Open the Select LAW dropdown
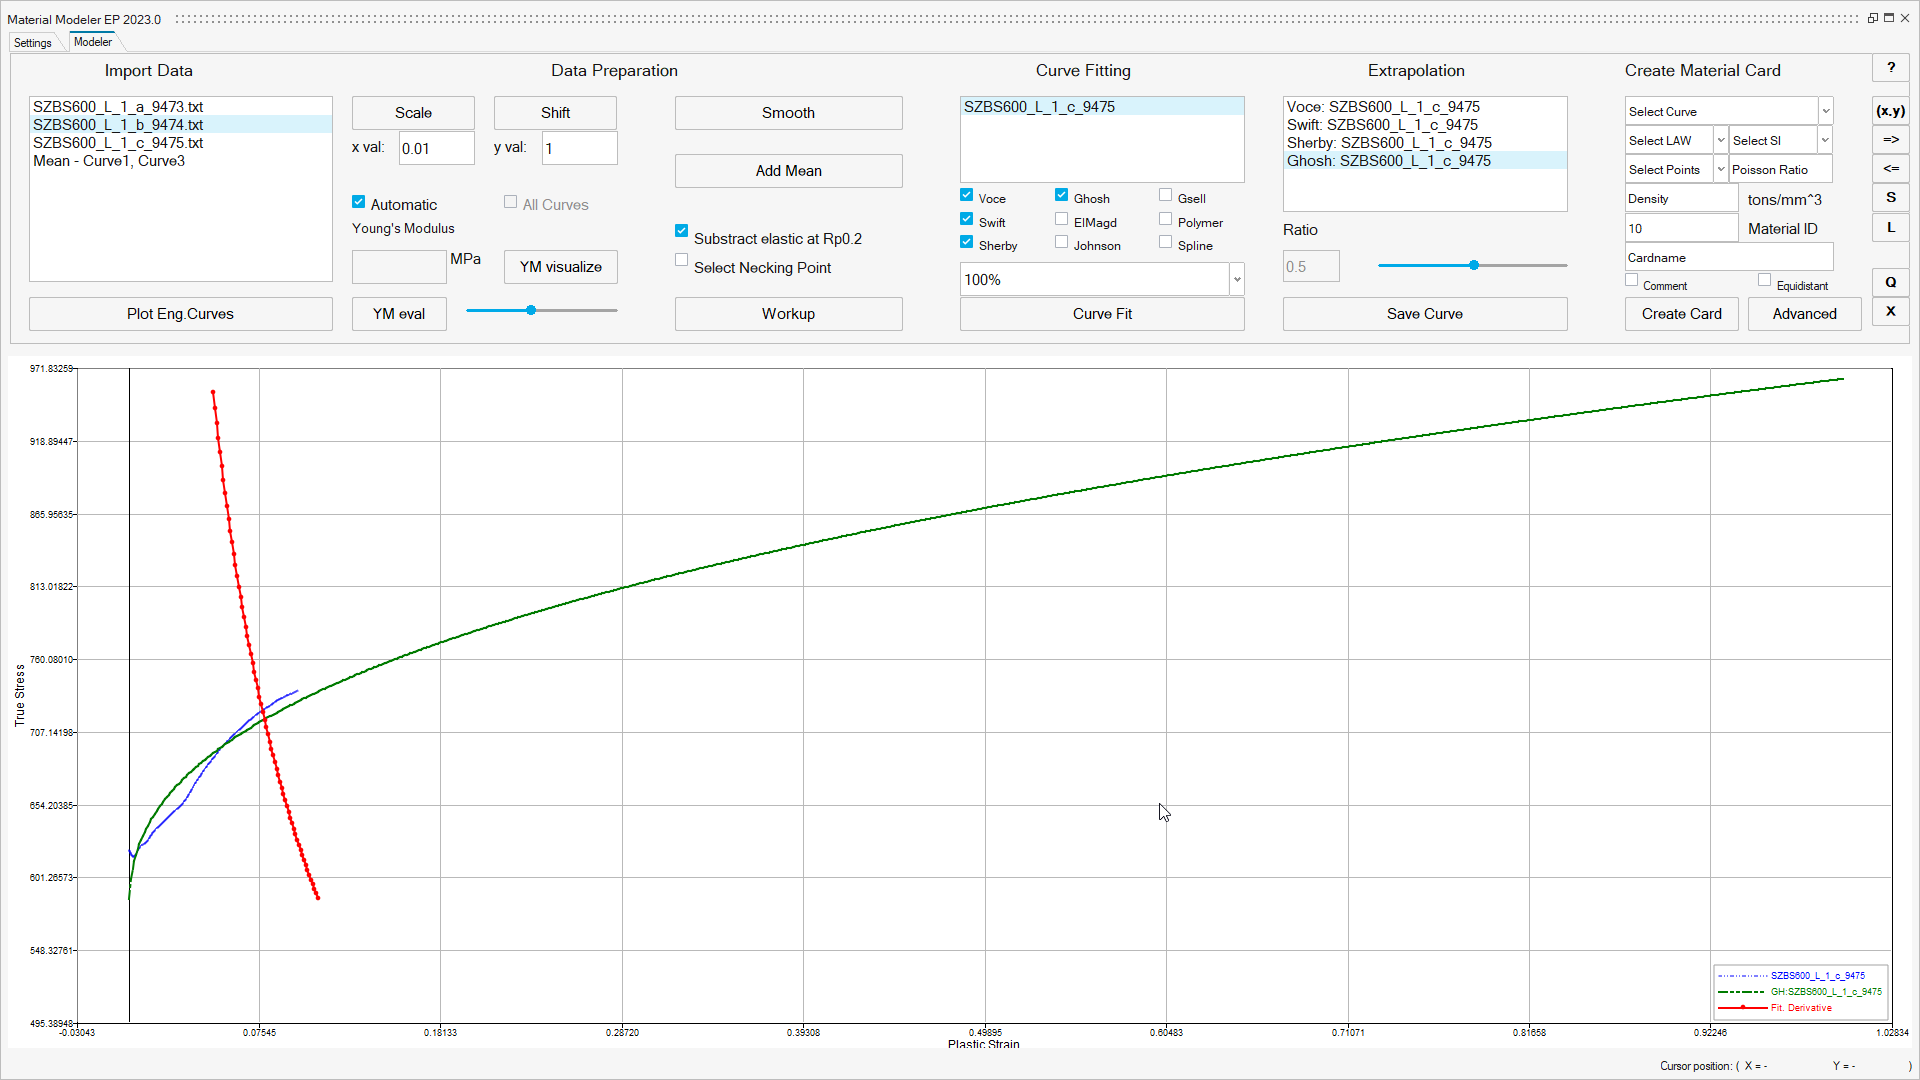The image size is (1920, 1080). [x=1720, y=141]
